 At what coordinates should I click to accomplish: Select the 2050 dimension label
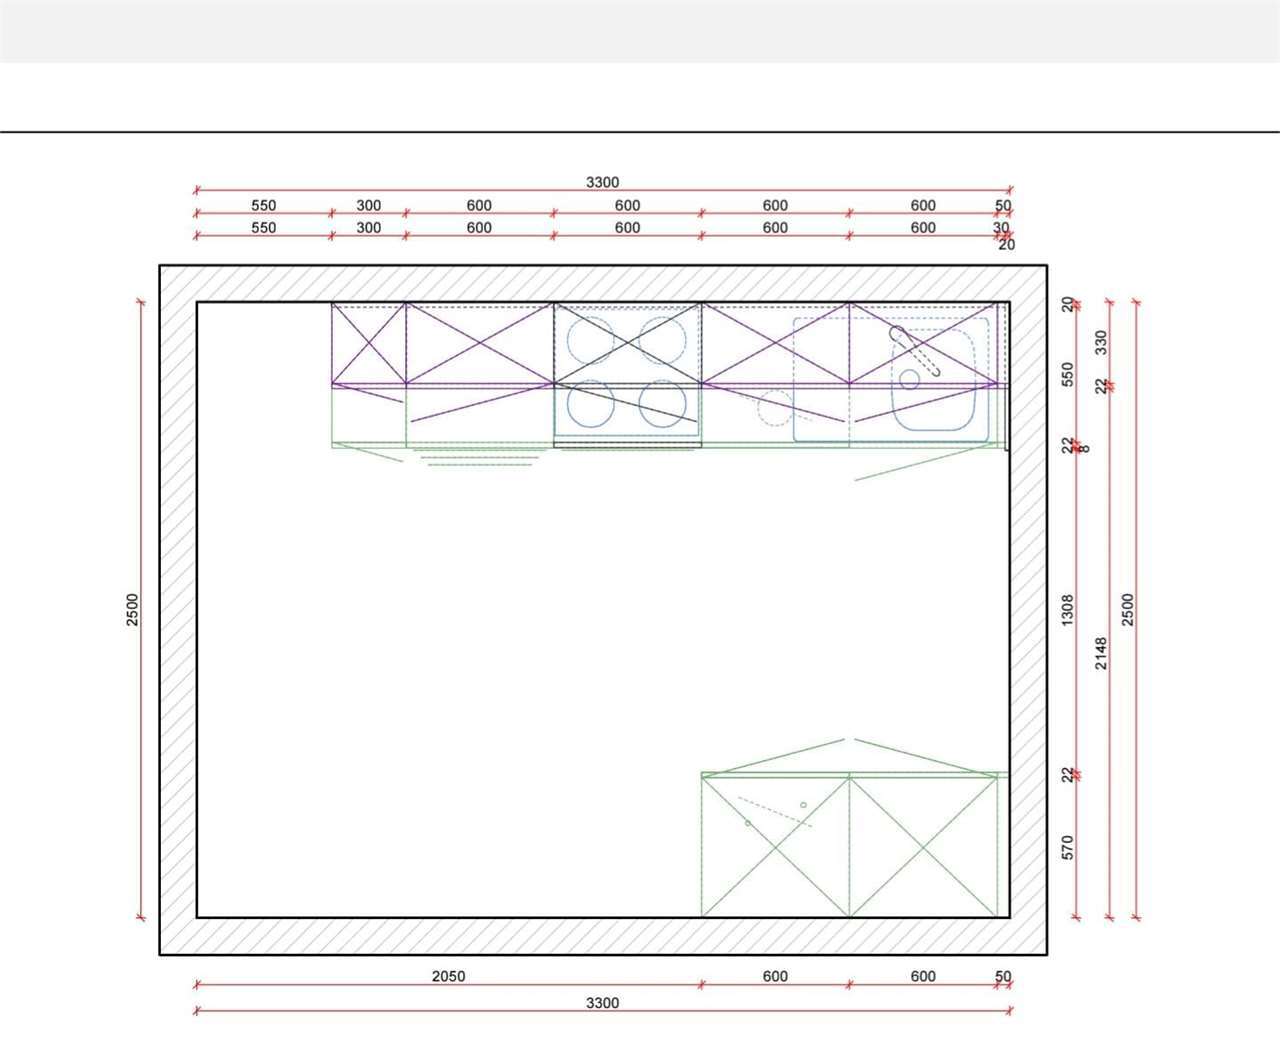(448, 976)
